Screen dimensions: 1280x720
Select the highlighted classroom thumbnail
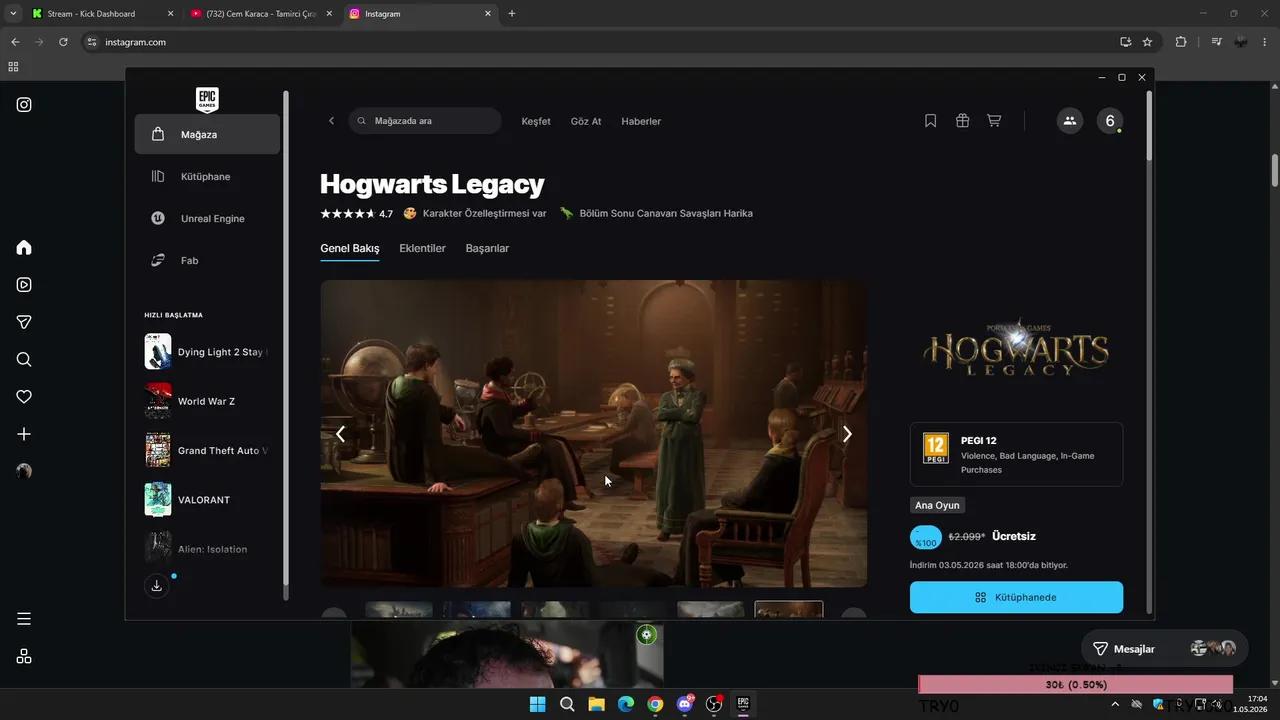tap(789, 610)
